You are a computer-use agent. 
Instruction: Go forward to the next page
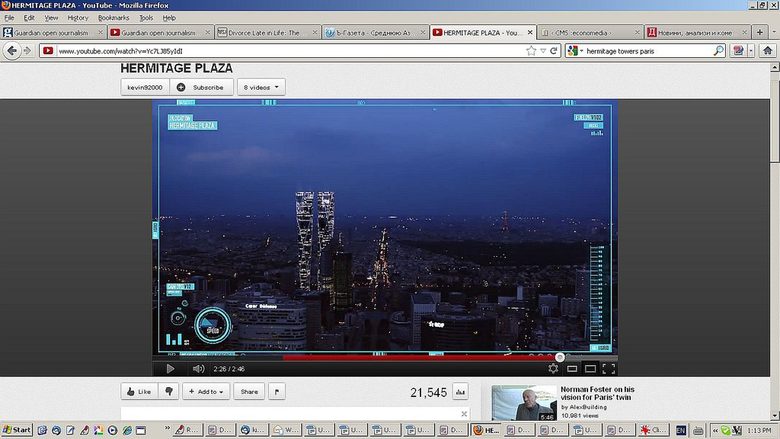(27, 51)
